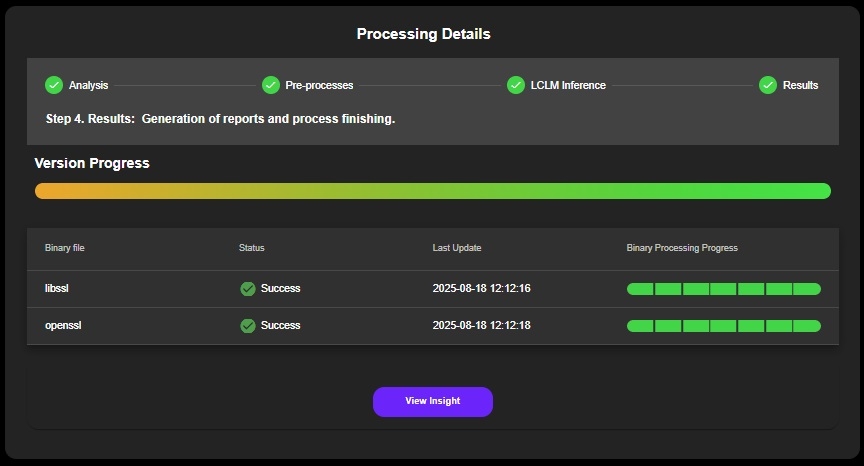The width and height of the screenshot is (864, 466).
Task: Click the Results step checkmark icon
Action: click(768, 85)
